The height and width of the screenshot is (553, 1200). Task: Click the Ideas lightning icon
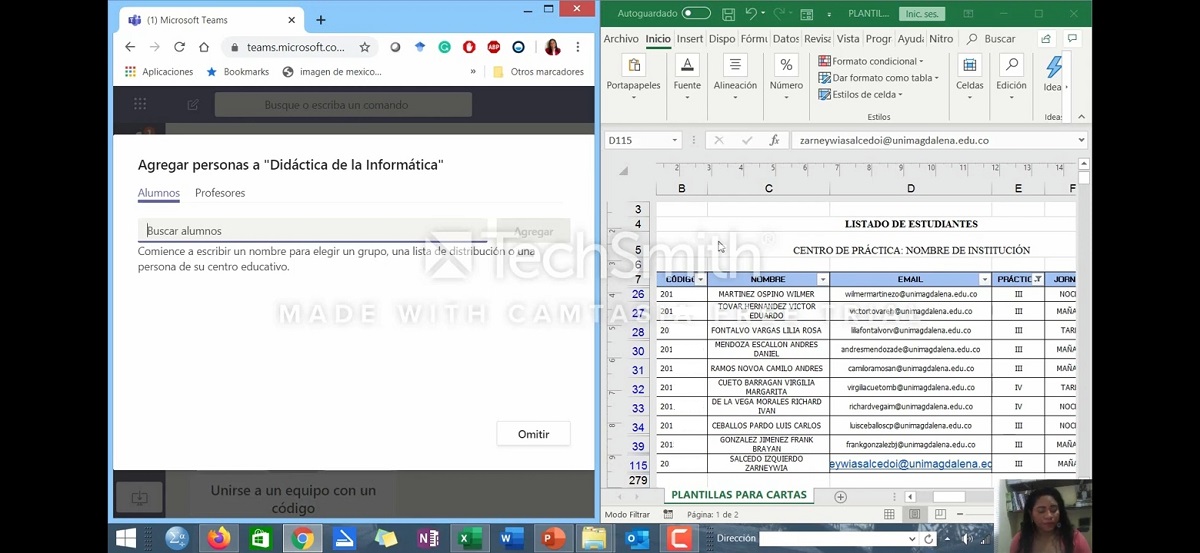1053,74
